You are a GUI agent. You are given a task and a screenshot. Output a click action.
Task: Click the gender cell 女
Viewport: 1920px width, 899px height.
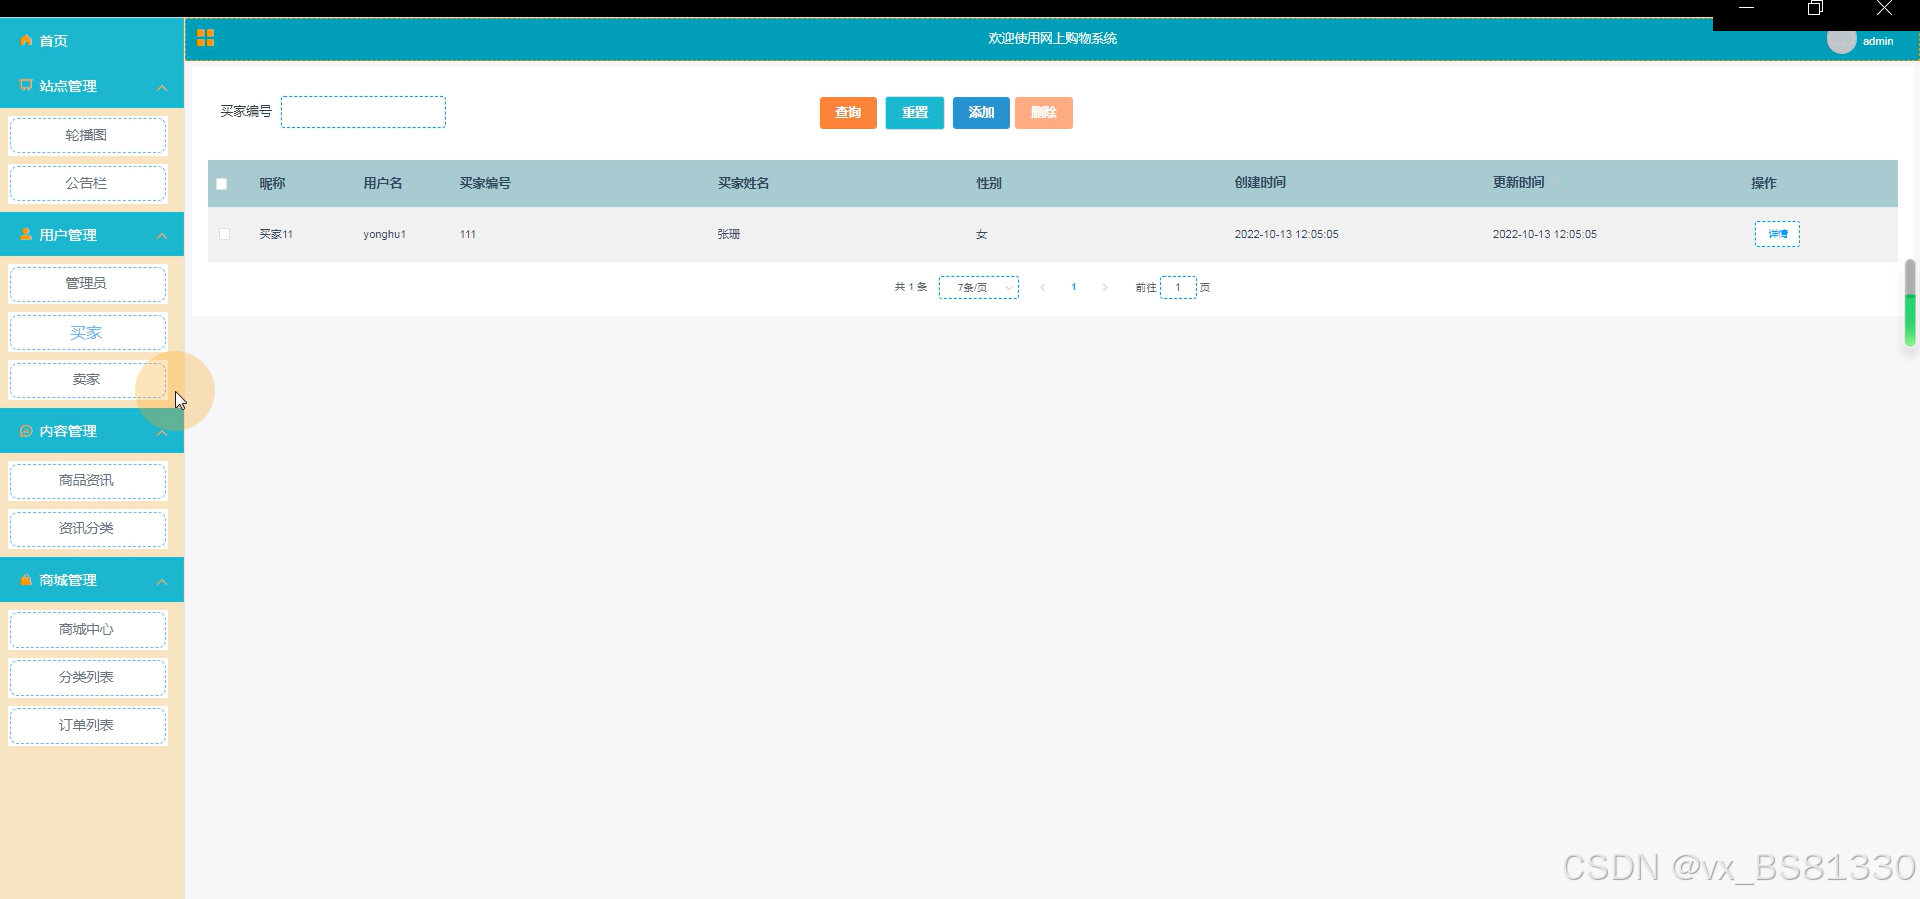tap(982, 234)
